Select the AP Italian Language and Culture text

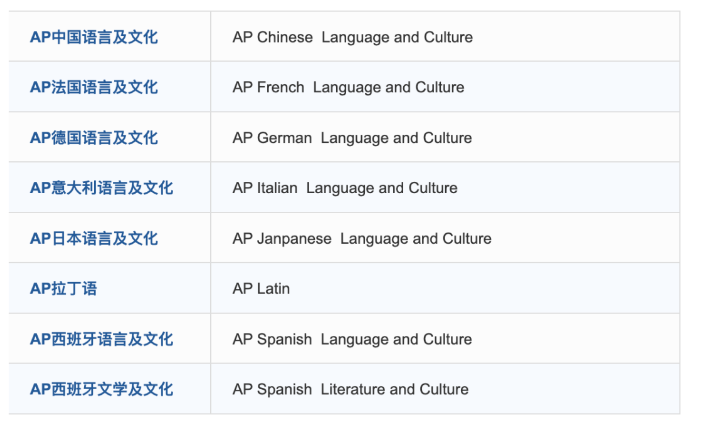pos(345,188)
